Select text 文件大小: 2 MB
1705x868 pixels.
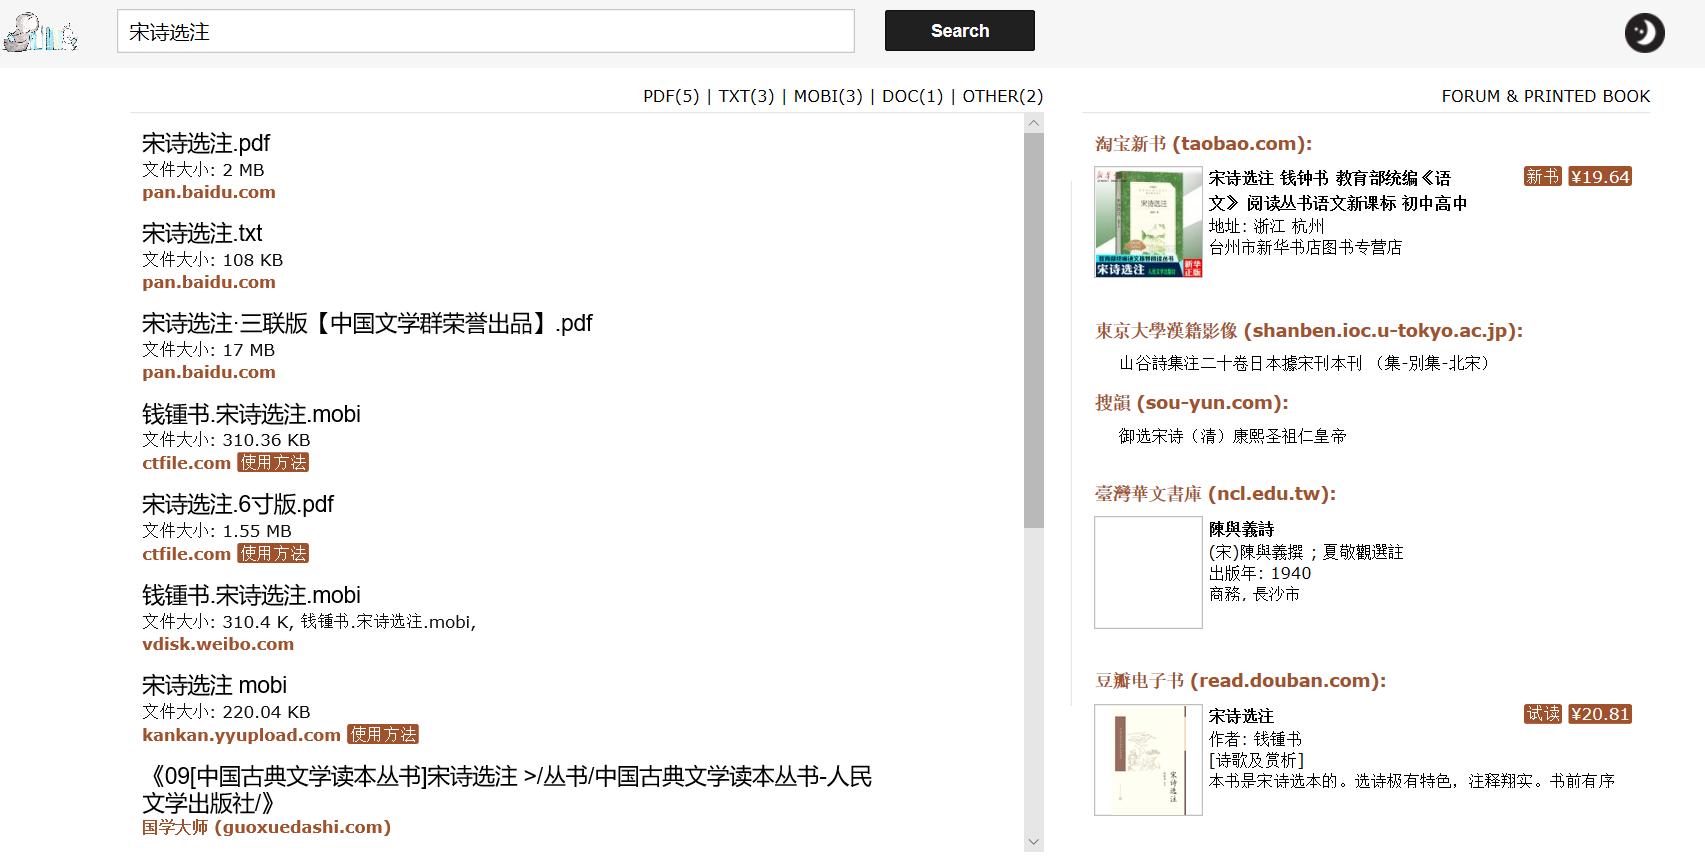(x=203, y=170)
